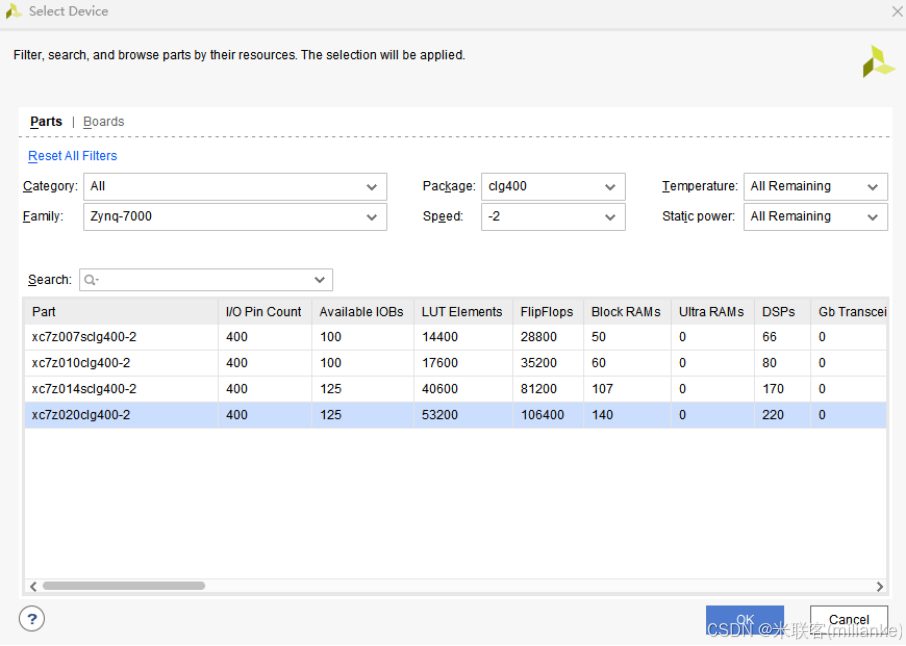This screenshot has height=646, width=906.
Task: Open the Family Zynq-7000 dropdown
Action: 235,217
